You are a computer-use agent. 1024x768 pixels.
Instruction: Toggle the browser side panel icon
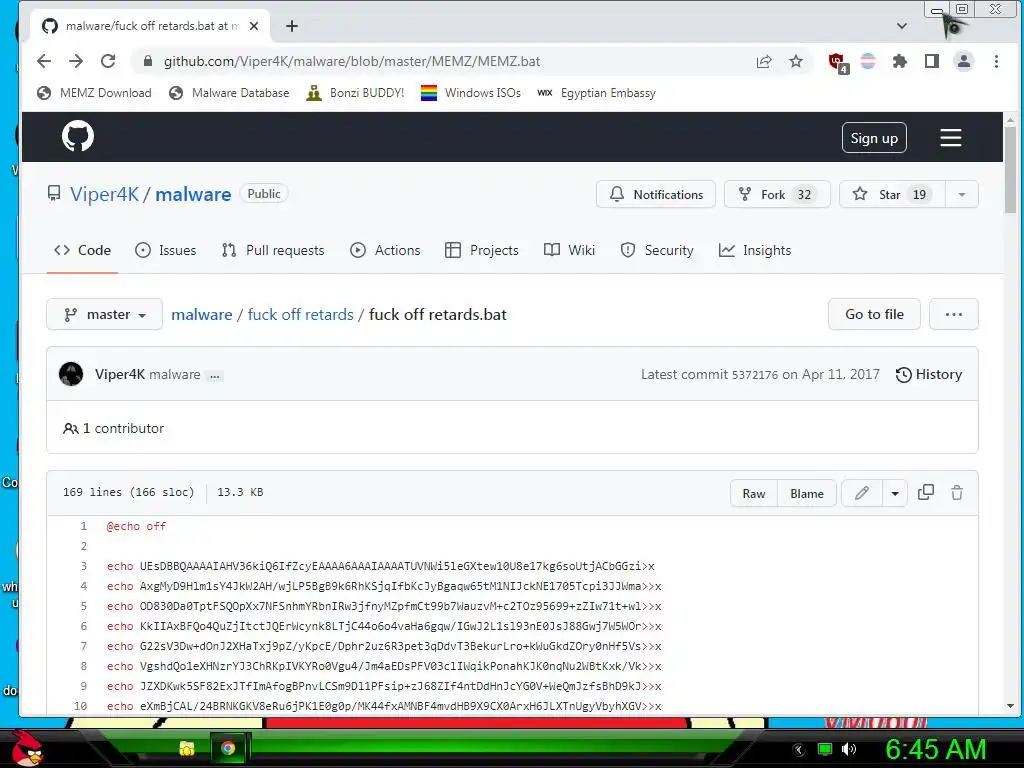point(932,61)
